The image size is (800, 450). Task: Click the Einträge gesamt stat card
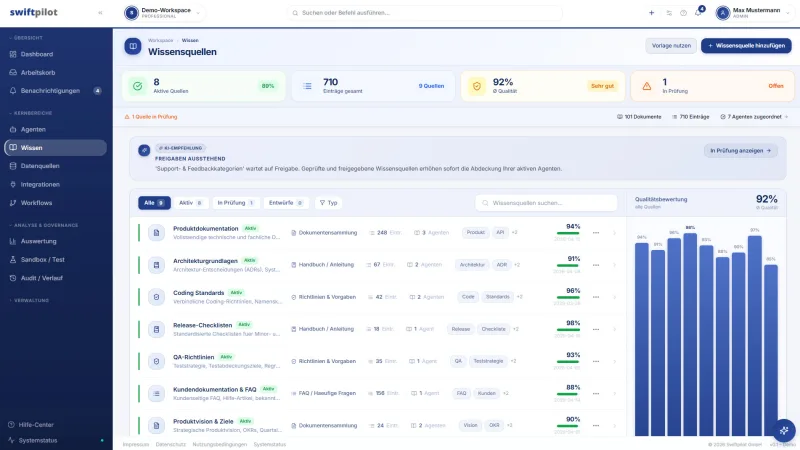click(x=373, y=86)
